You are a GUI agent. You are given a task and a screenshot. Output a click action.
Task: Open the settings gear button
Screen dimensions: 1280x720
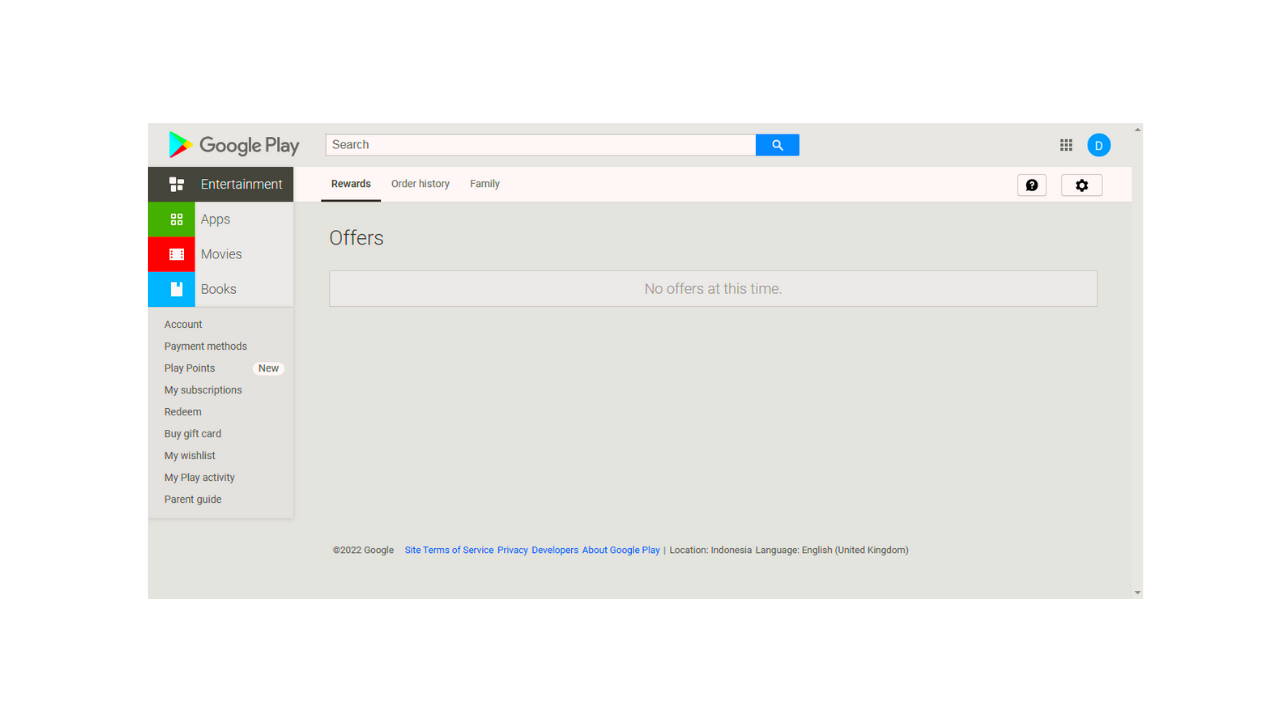click(1081, 185)
